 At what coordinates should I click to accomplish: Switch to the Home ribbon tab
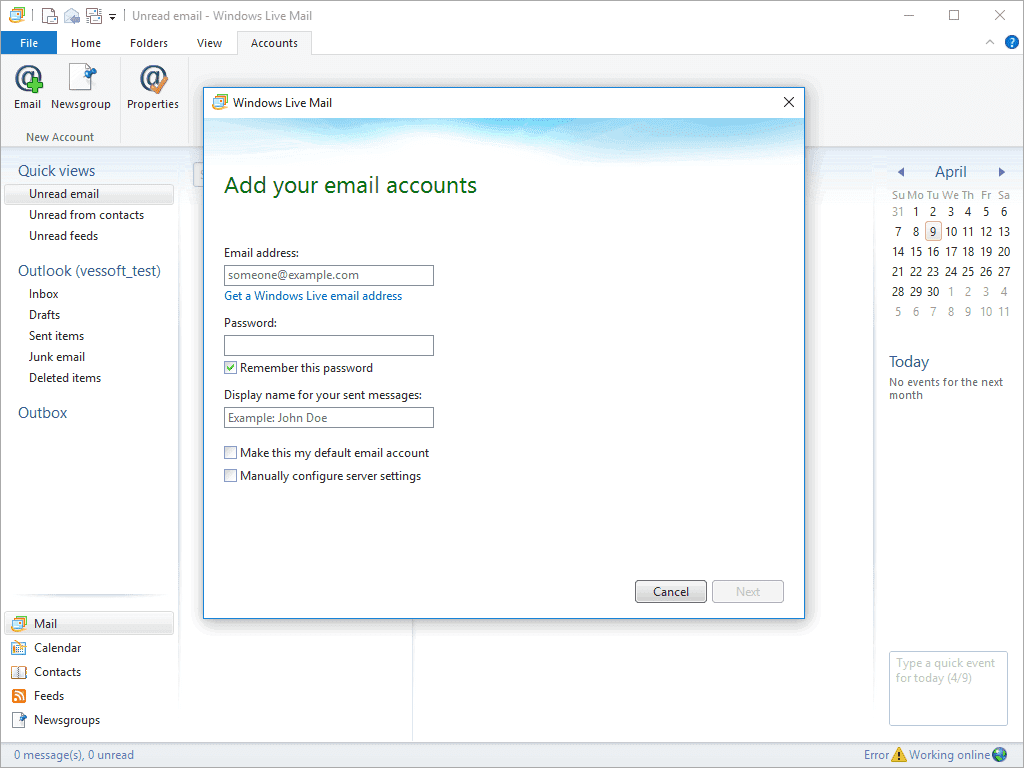click(x=86, y=43)
